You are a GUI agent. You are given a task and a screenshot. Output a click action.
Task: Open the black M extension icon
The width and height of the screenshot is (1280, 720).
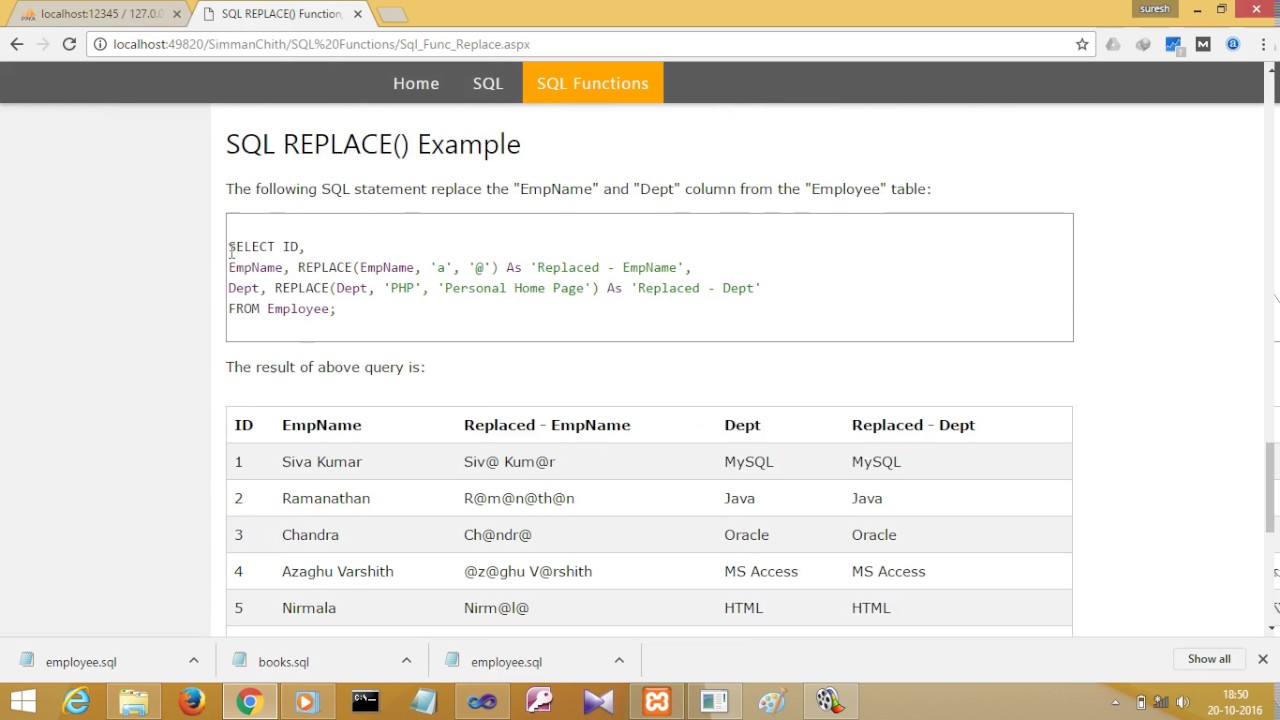click(1203, 44)
